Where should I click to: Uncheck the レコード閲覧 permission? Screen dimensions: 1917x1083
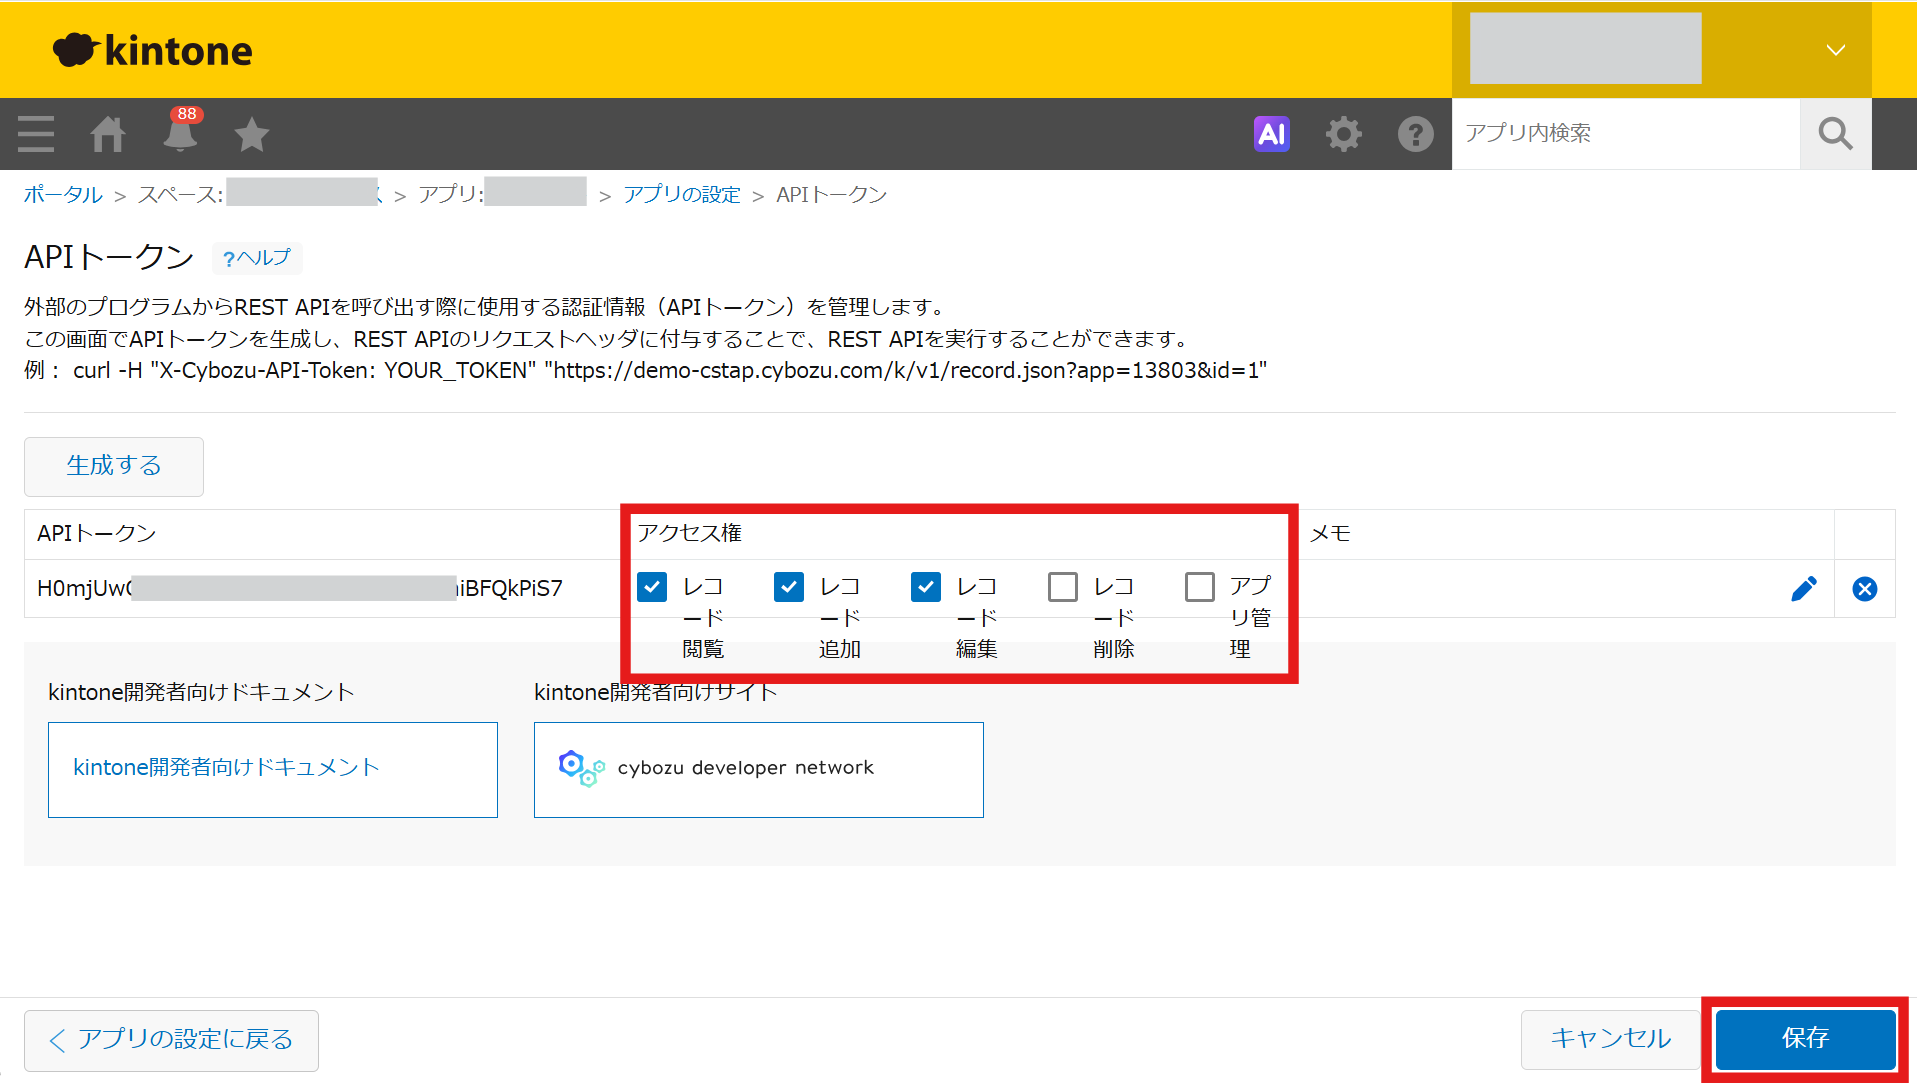tap(652, 587)
